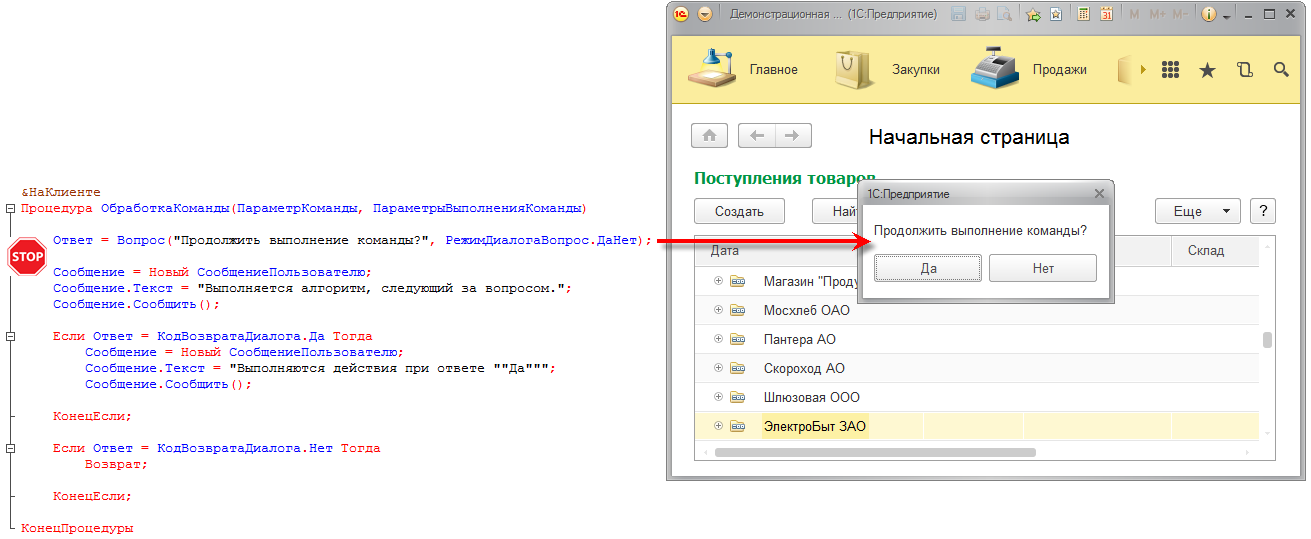The width and height of the screenshot is (1311, 539).
Task: Click the vertical scrollbar thumb of the list
Action: click(1267, 340)
